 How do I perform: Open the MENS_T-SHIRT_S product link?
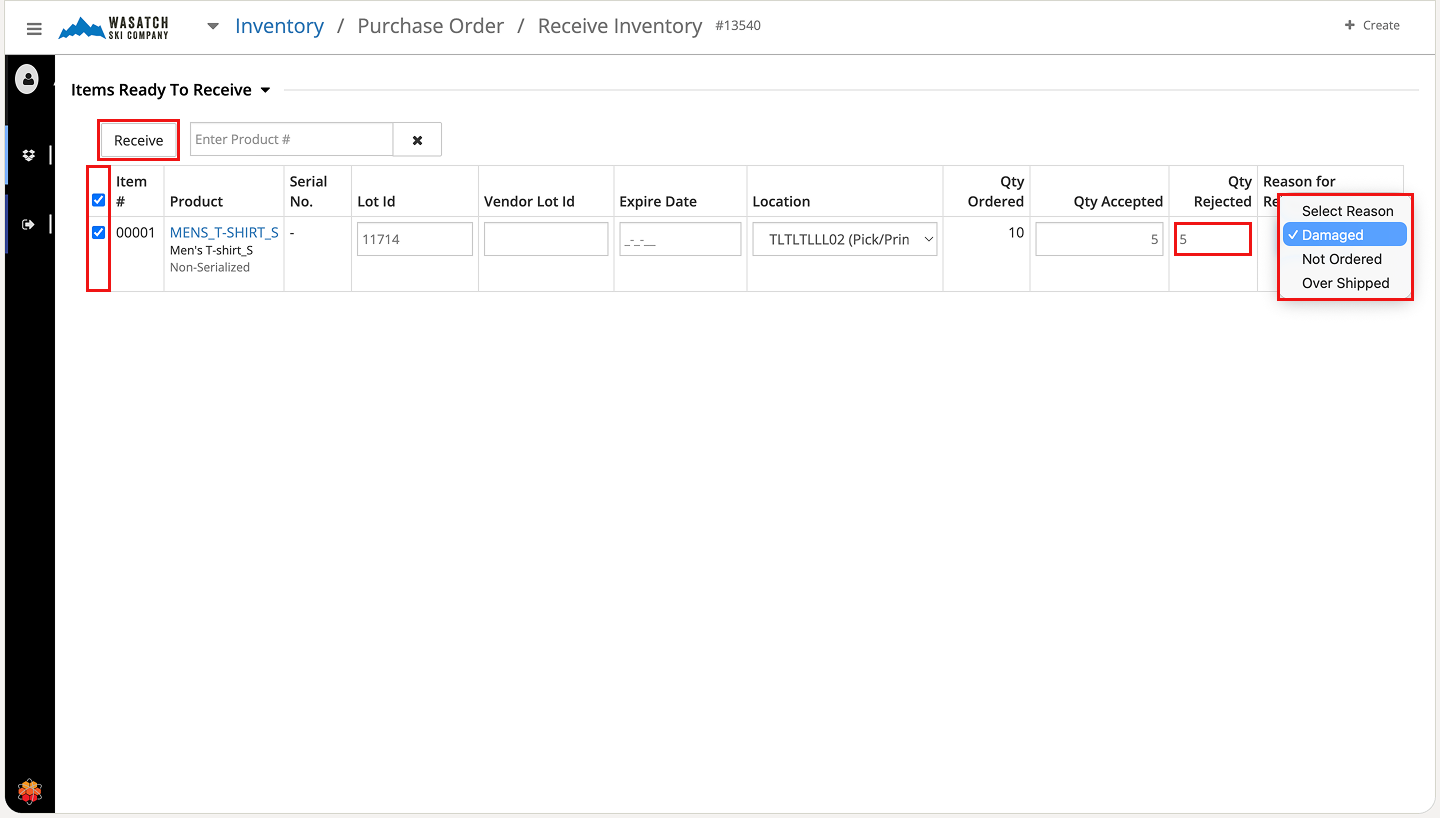click(x=224, y=233)
